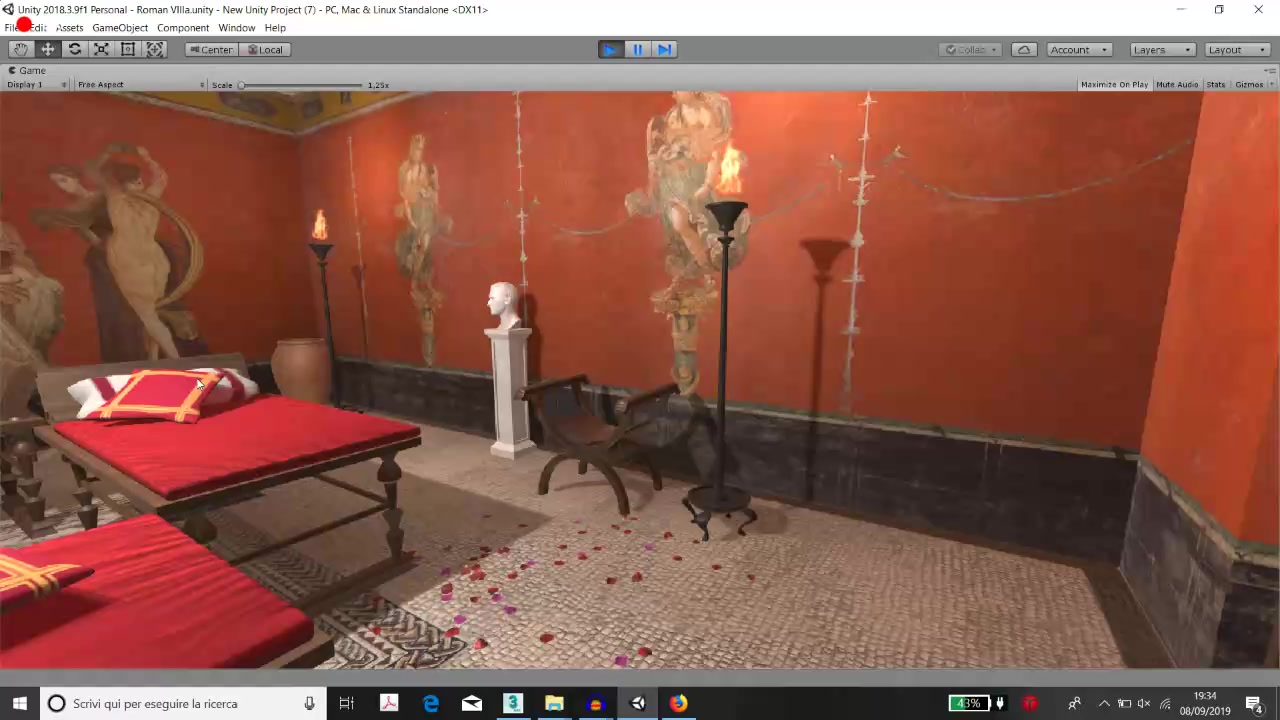Screen dimensions: 1280x720
Task: Open Unity cloud Services panel
Action: click(1024, 49)
